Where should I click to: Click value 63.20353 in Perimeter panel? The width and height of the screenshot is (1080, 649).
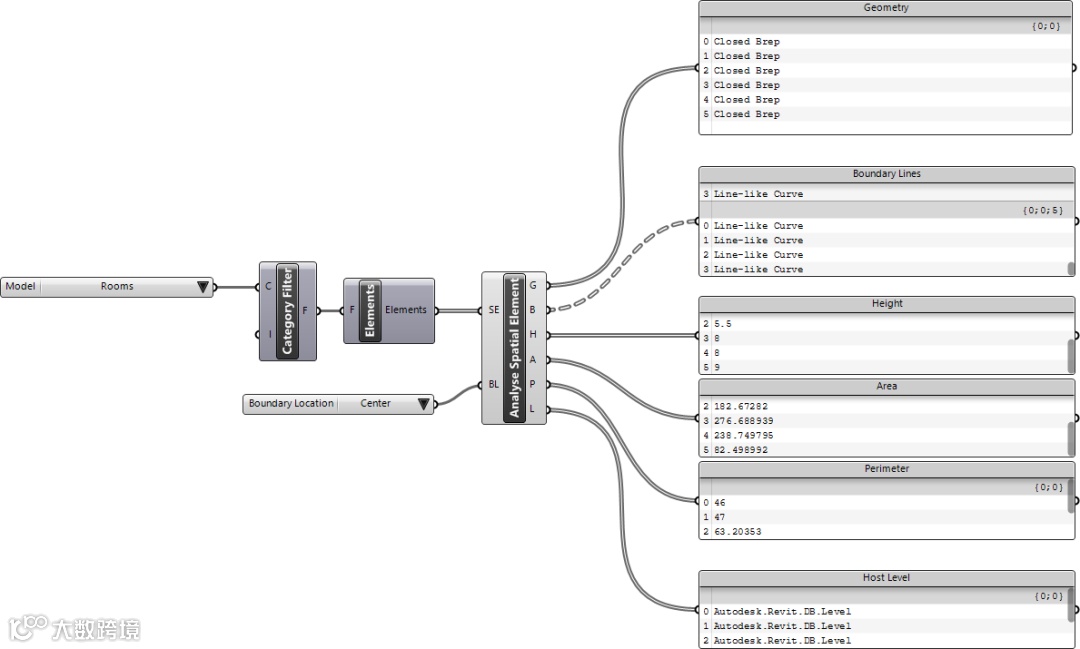(738, 532)
